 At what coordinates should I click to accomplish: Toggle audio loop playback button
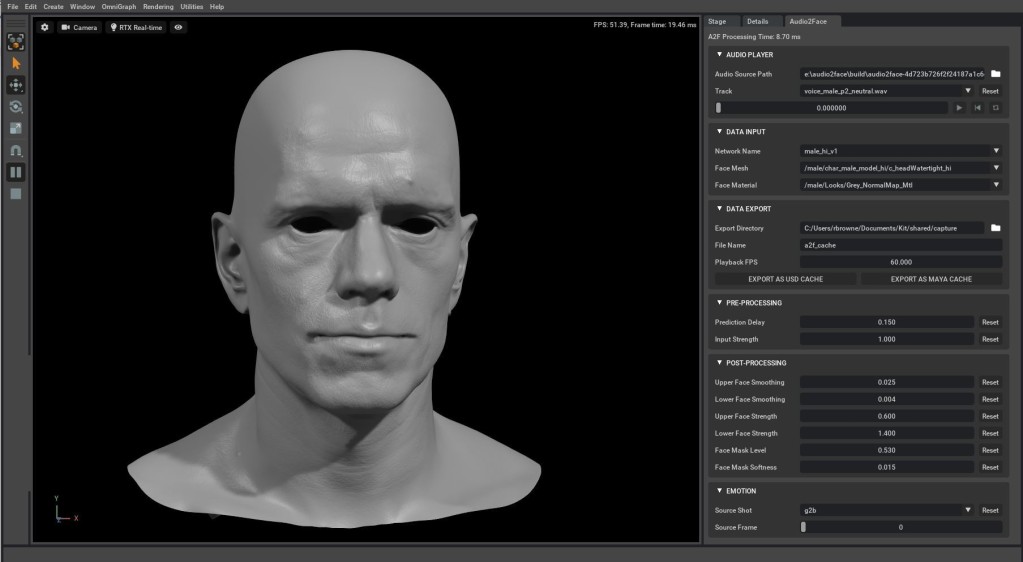pyautogui.click(x=995, y=108)
